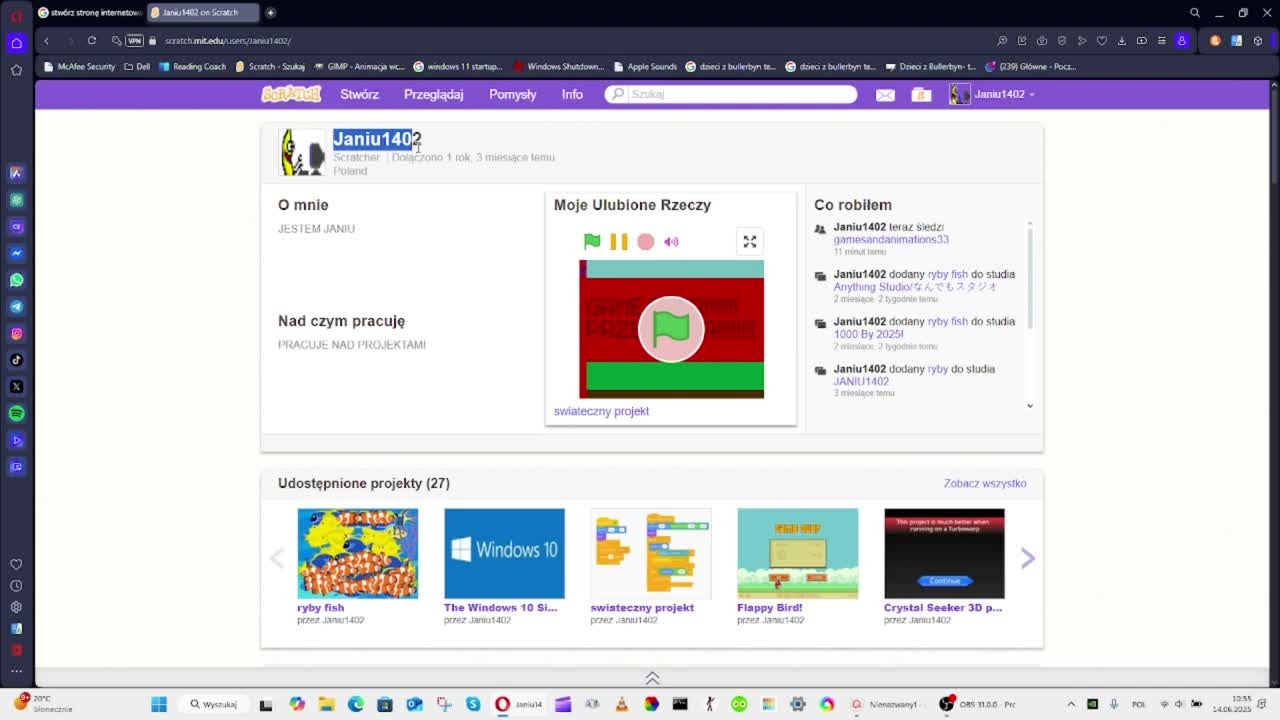The image size is (1280, 720).
Task: Collapse page using double chevron at bottom
Action: (652, 678)
